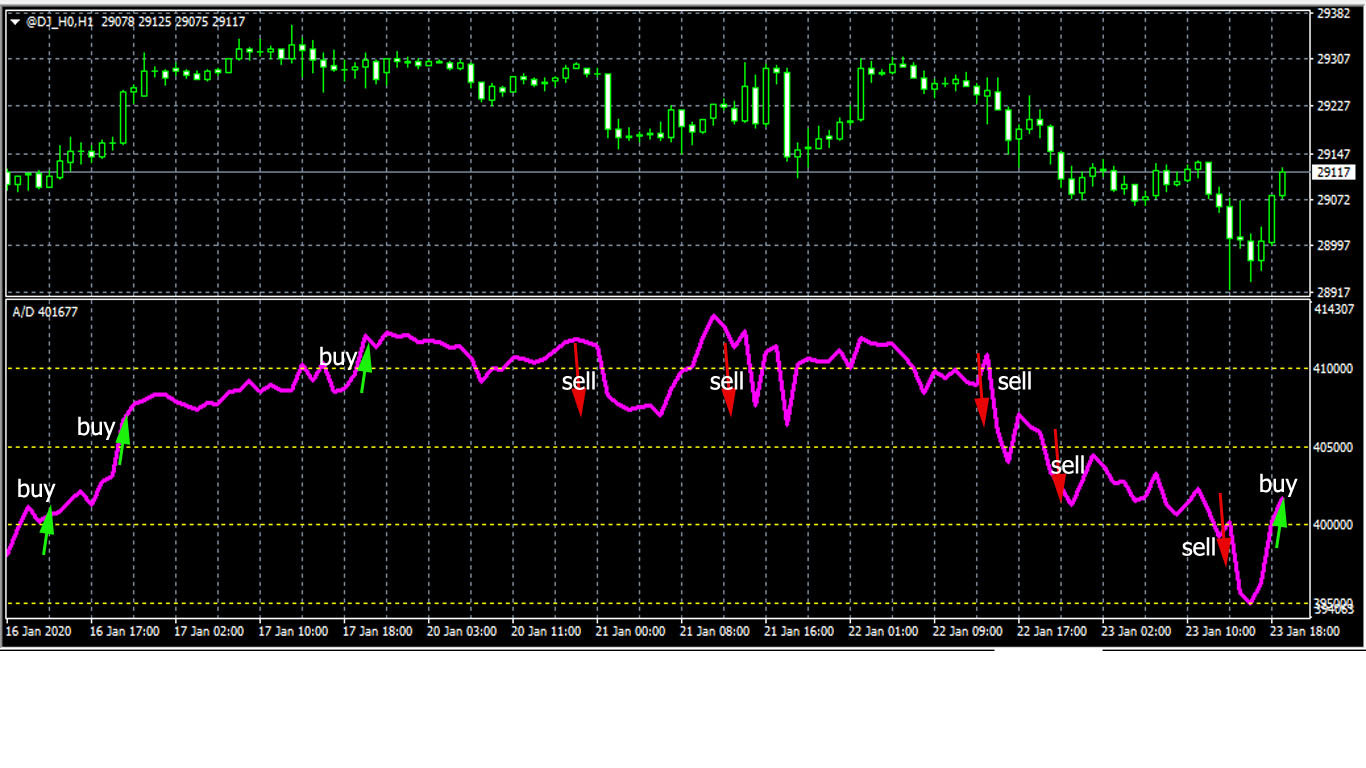The width and height of the screenshot is (1366, 768).
Task: Click price scale value 29382
Action: tap(1335, 14)
